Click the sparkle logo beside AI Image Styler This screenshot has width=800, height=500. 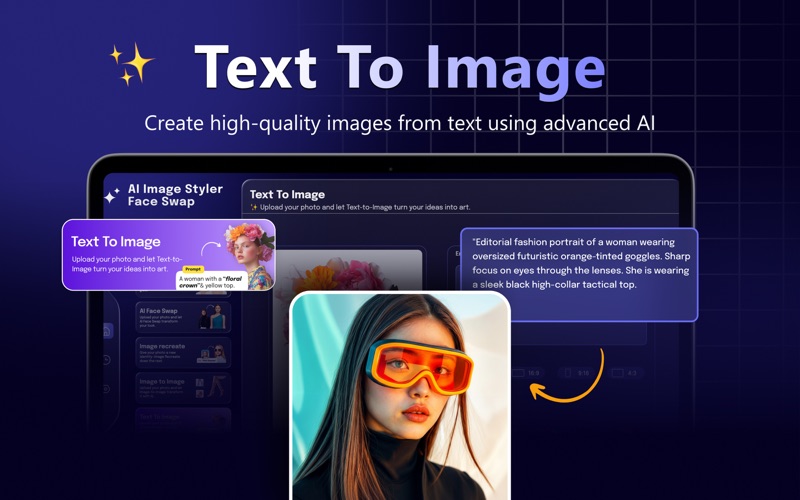pos(112,195)
